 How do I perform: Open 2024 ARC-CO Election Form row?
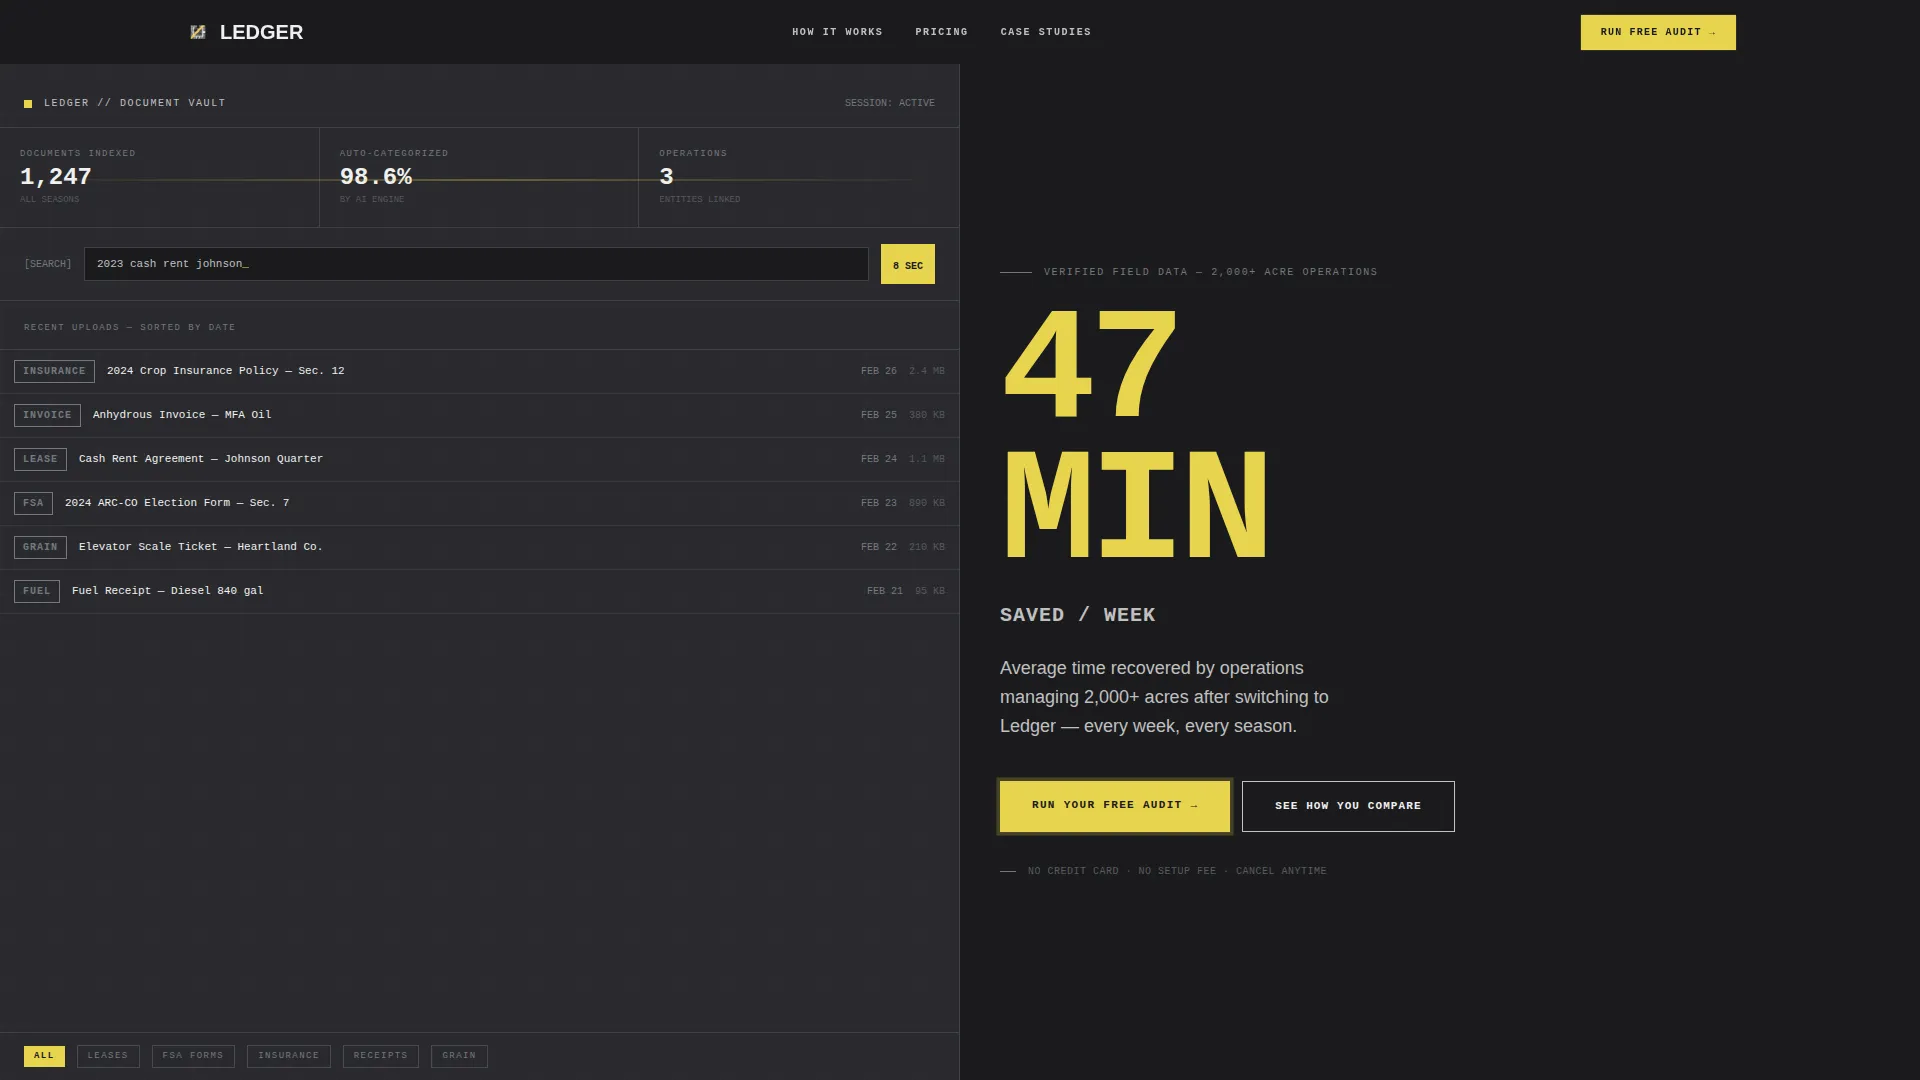(480, 503)
